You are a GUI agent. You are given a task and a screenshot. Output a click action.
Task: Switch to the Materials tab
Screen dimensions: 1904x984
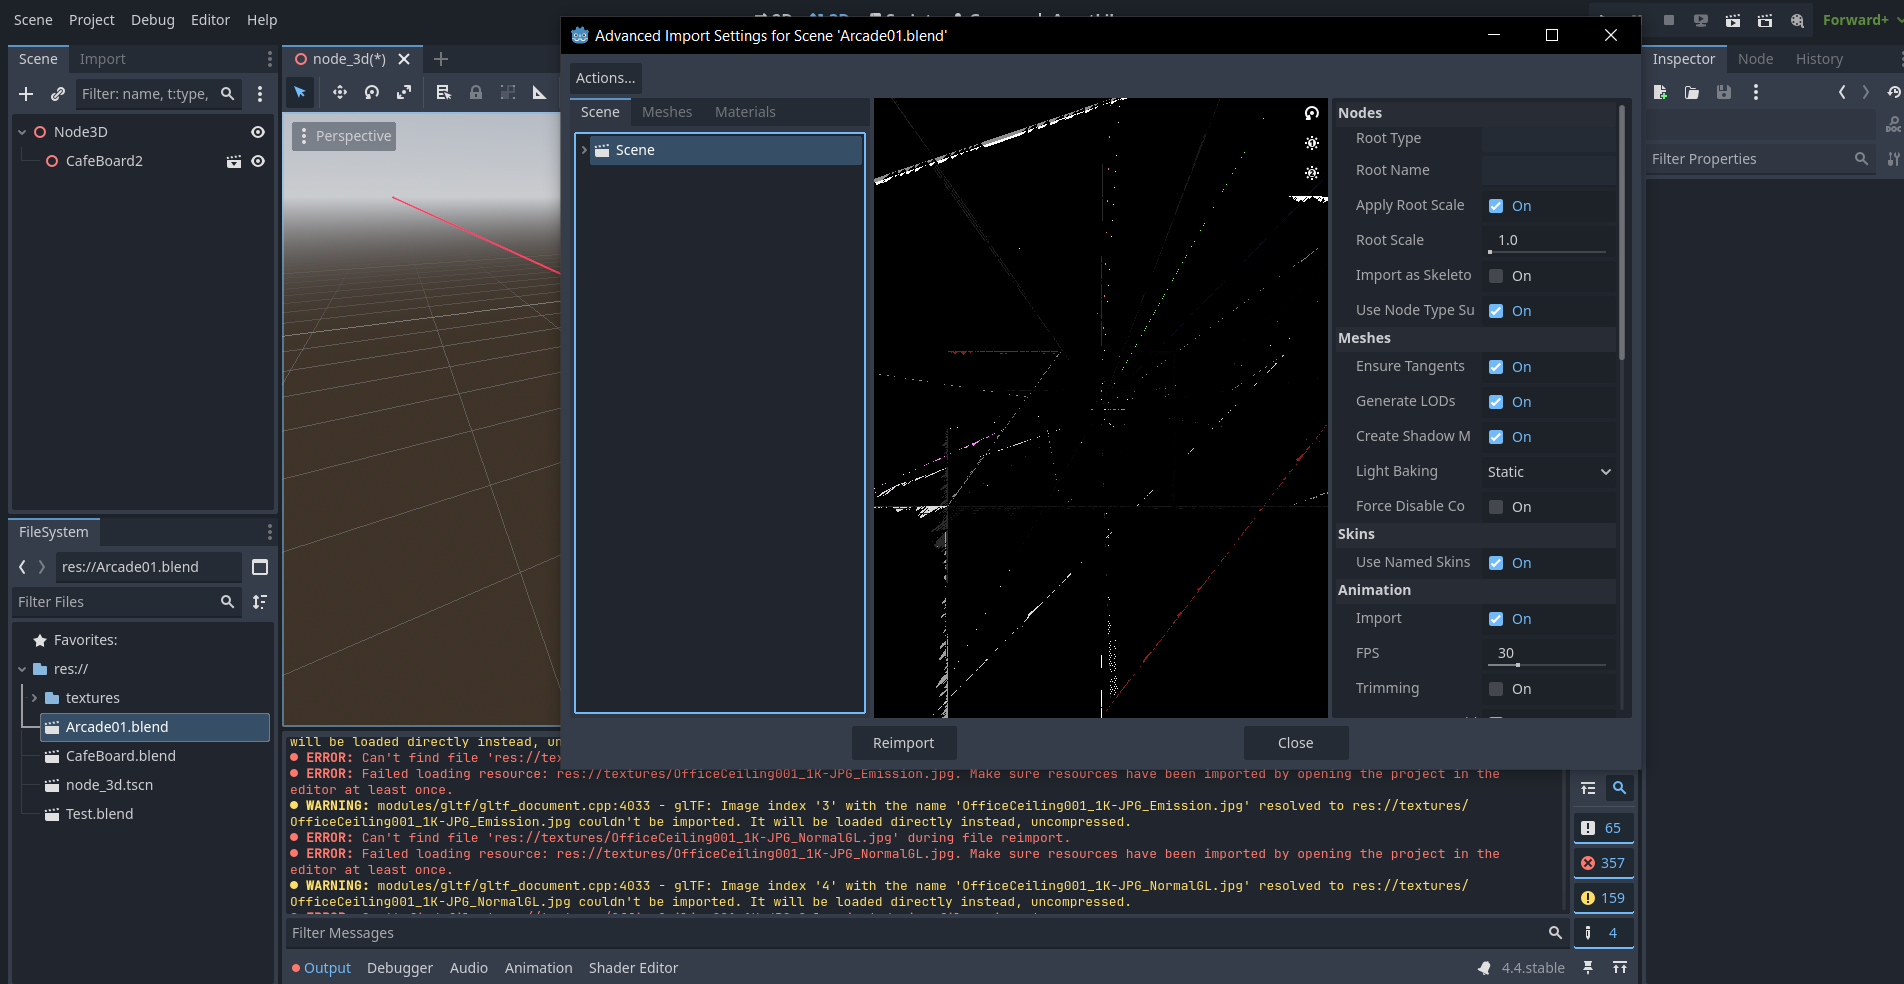pyautogui.click(x=744, y=112)
